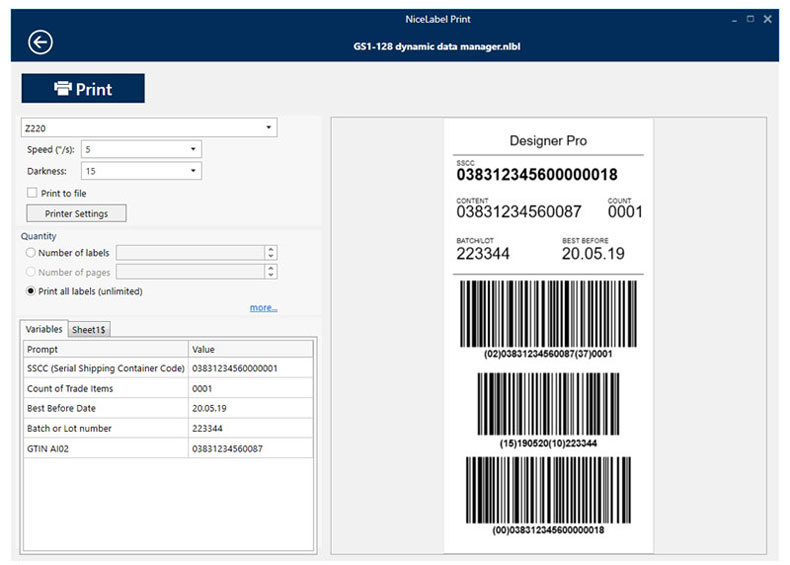Click the Number of labels spinner arrows
The image size is (790, 565).
point(271,253)
